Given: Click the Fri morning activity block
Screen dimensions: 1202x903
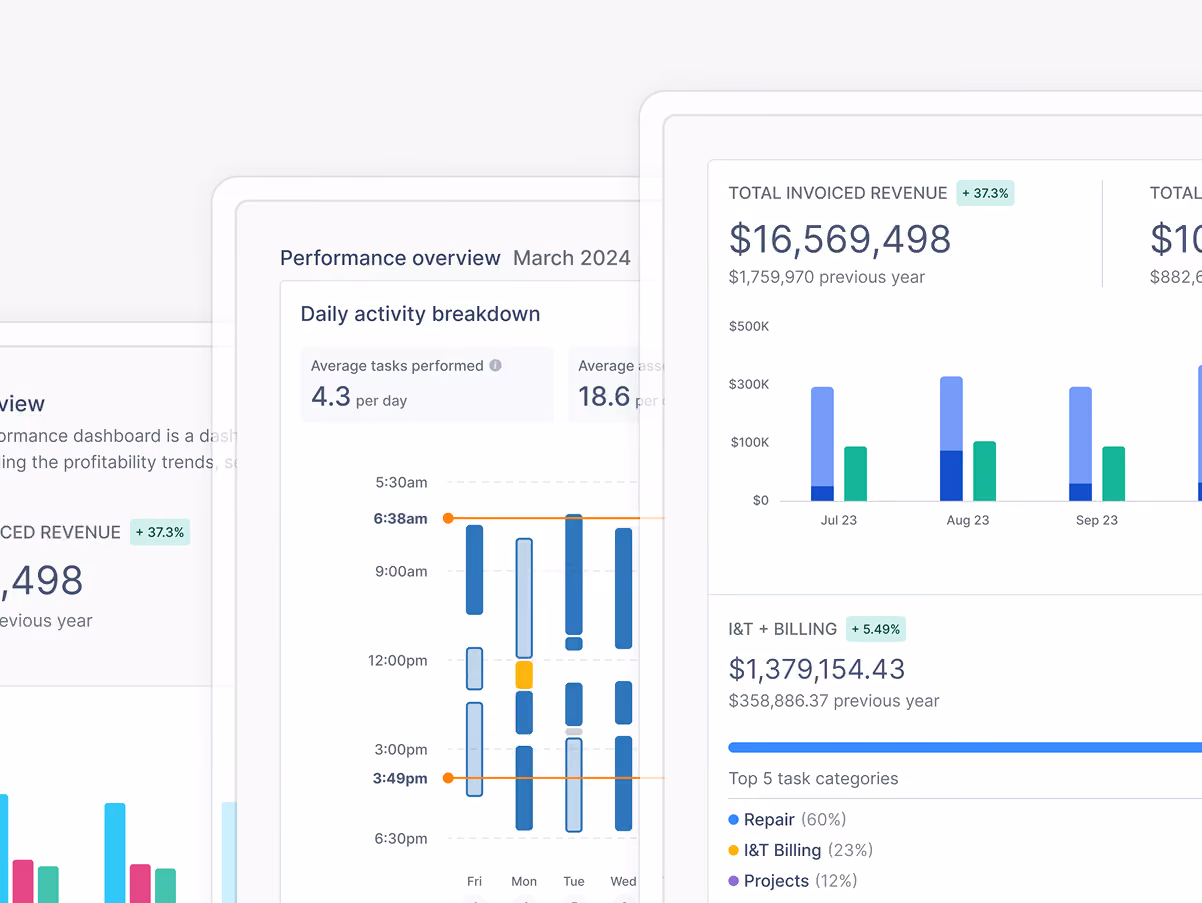Looking at the screenshot, I should click(474, 570).
